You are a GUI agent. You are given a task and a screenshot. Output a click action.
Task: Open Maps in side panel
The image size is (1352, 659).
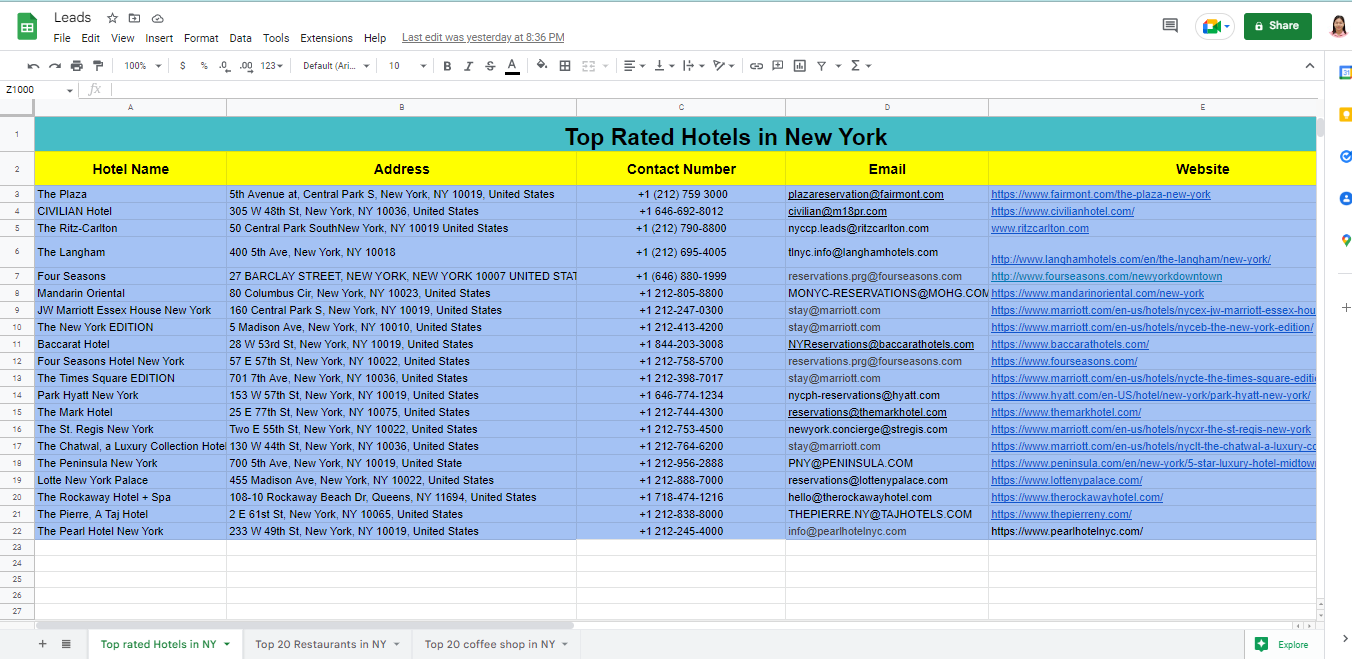coord(1345,240)
